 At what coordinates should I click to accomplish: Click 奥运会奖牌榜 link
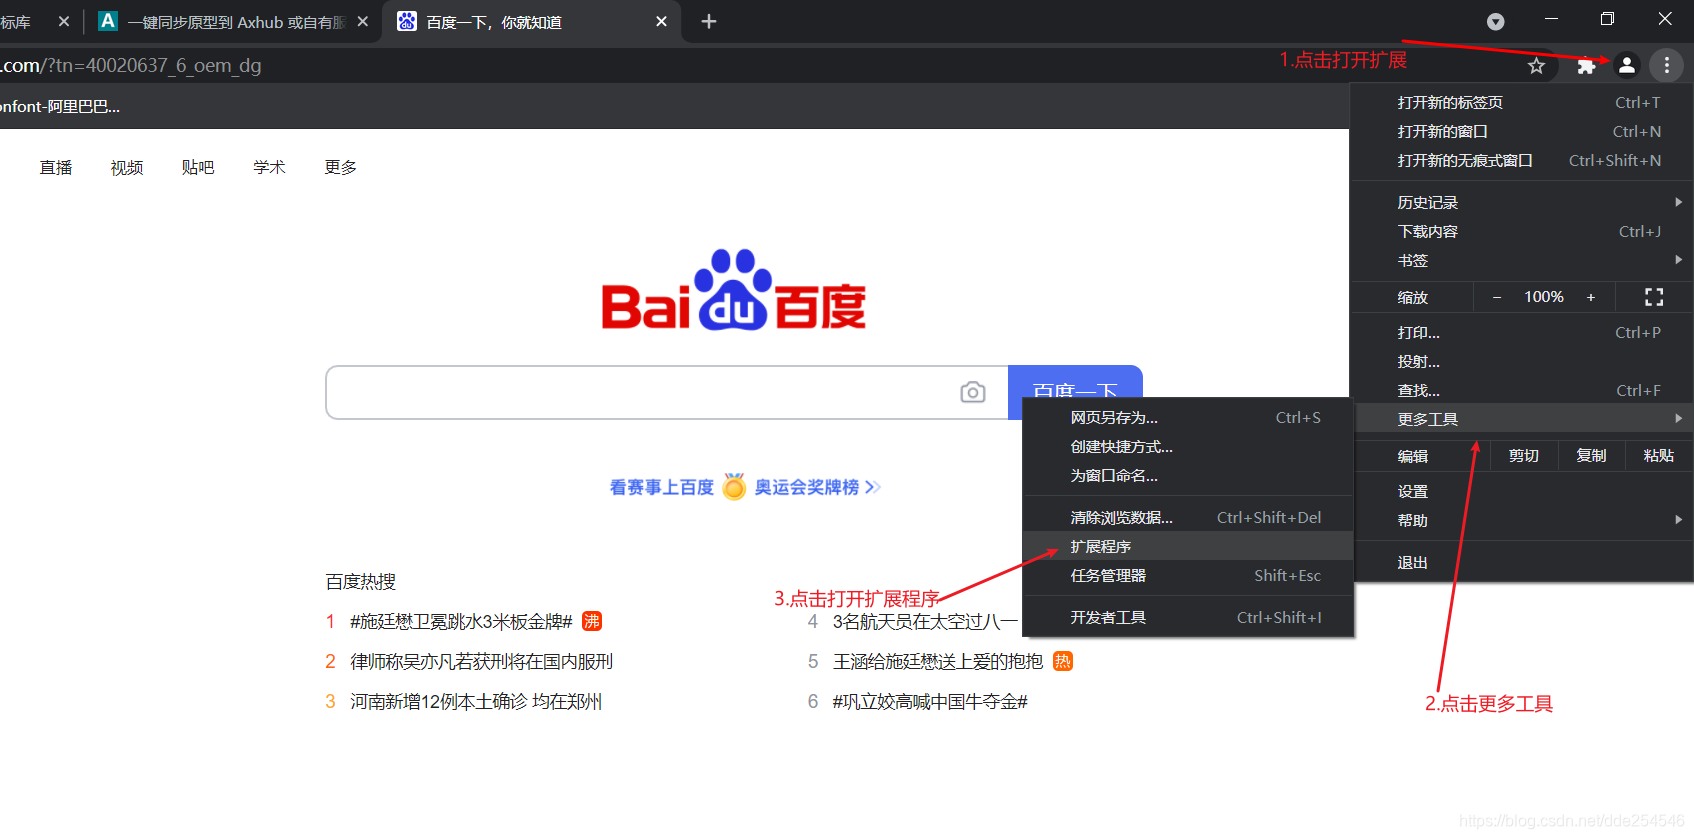coord(807,487)
